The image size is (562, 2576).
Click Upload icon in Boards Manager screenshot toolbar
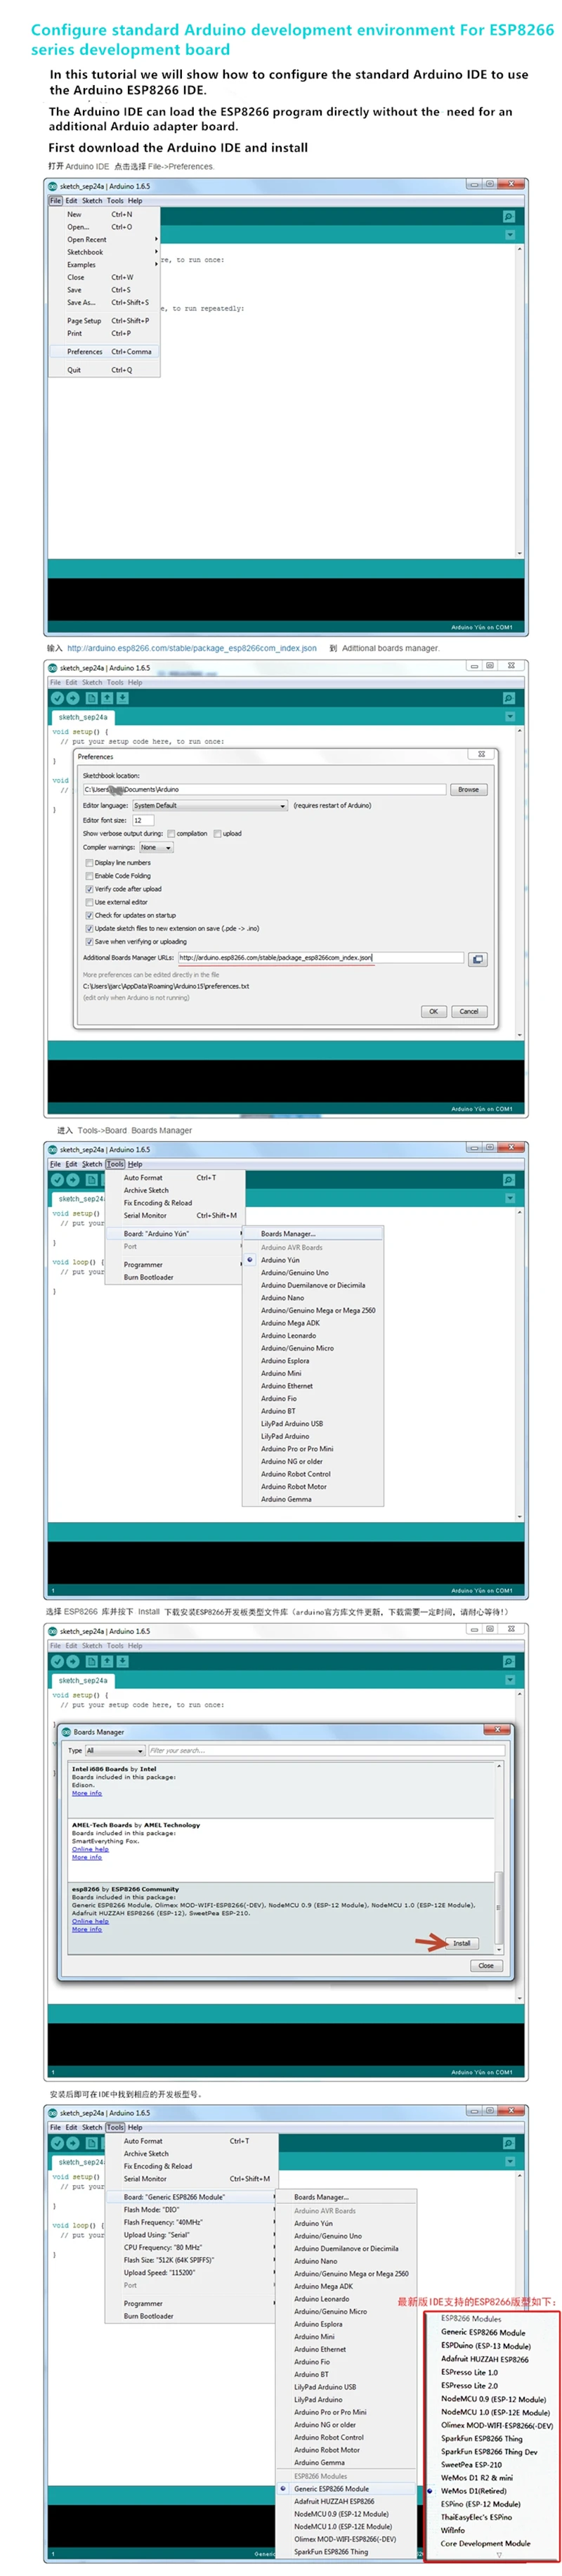[72, 1661]
